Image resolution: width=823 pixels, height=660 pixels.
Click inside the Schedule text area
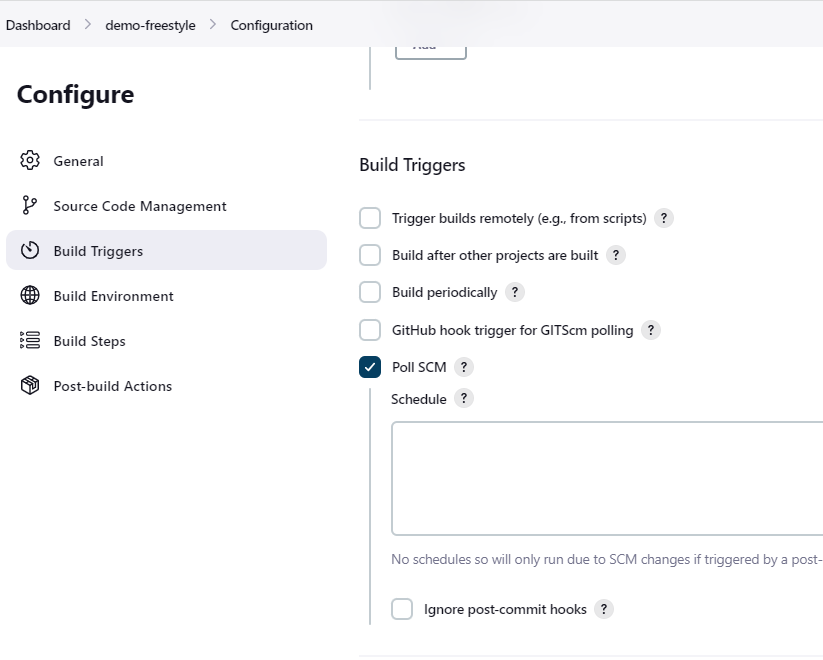tap(606, 478)
